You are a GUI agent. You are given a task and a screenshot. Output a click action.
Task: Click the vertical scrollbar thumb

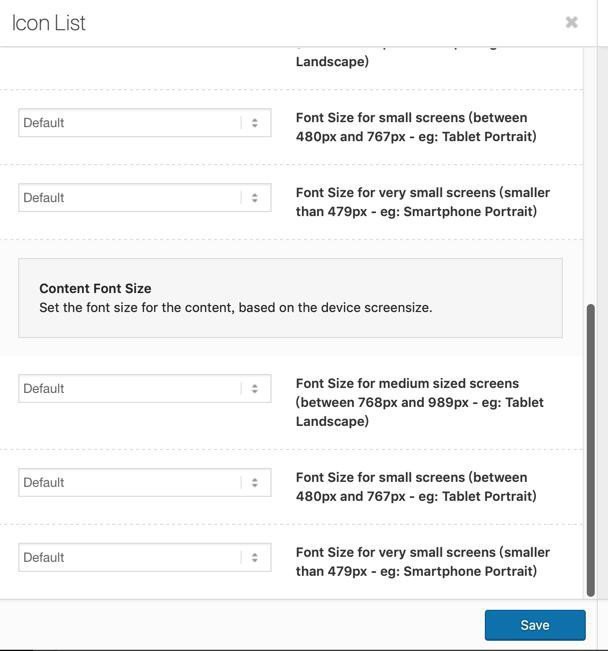coord(590,450)
